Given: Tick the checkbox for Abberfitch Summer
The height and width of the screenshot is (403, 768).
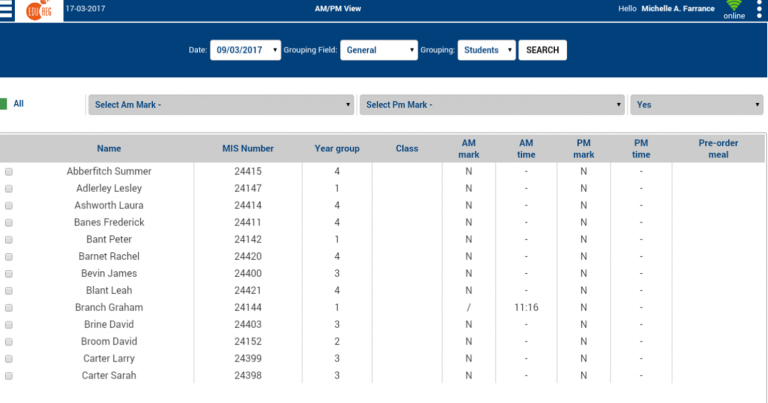Looking at the screenshot, I should click(9, 172).
